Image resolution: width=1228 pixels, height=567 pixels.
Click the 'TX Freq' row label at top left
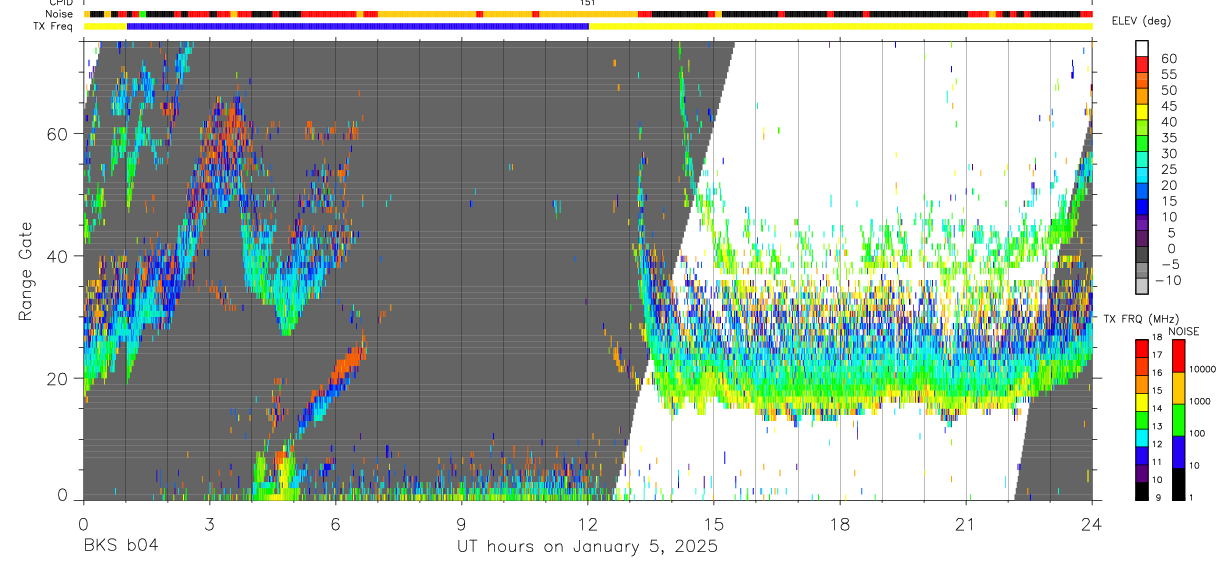54,26
